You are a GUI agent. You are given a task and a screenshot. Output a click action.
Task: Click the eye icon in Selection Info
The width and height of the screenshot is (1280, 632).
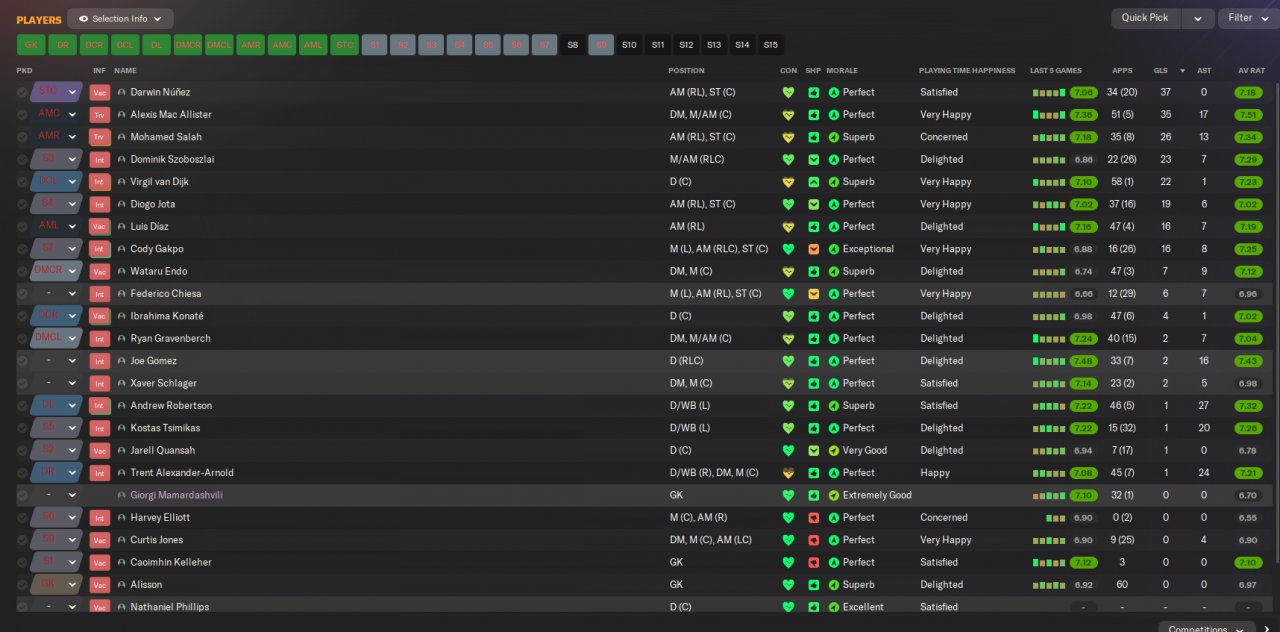[x=83, y=19]
